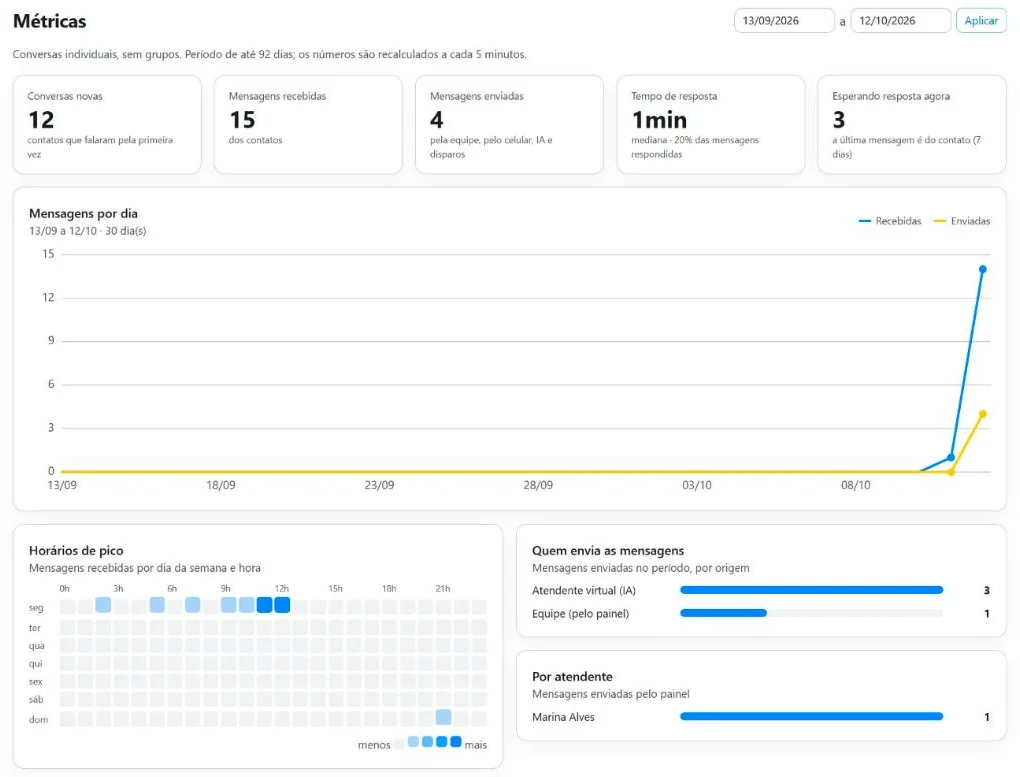
Task: Select the highest blue Recebidas data point
Action: tap(982, 269)
